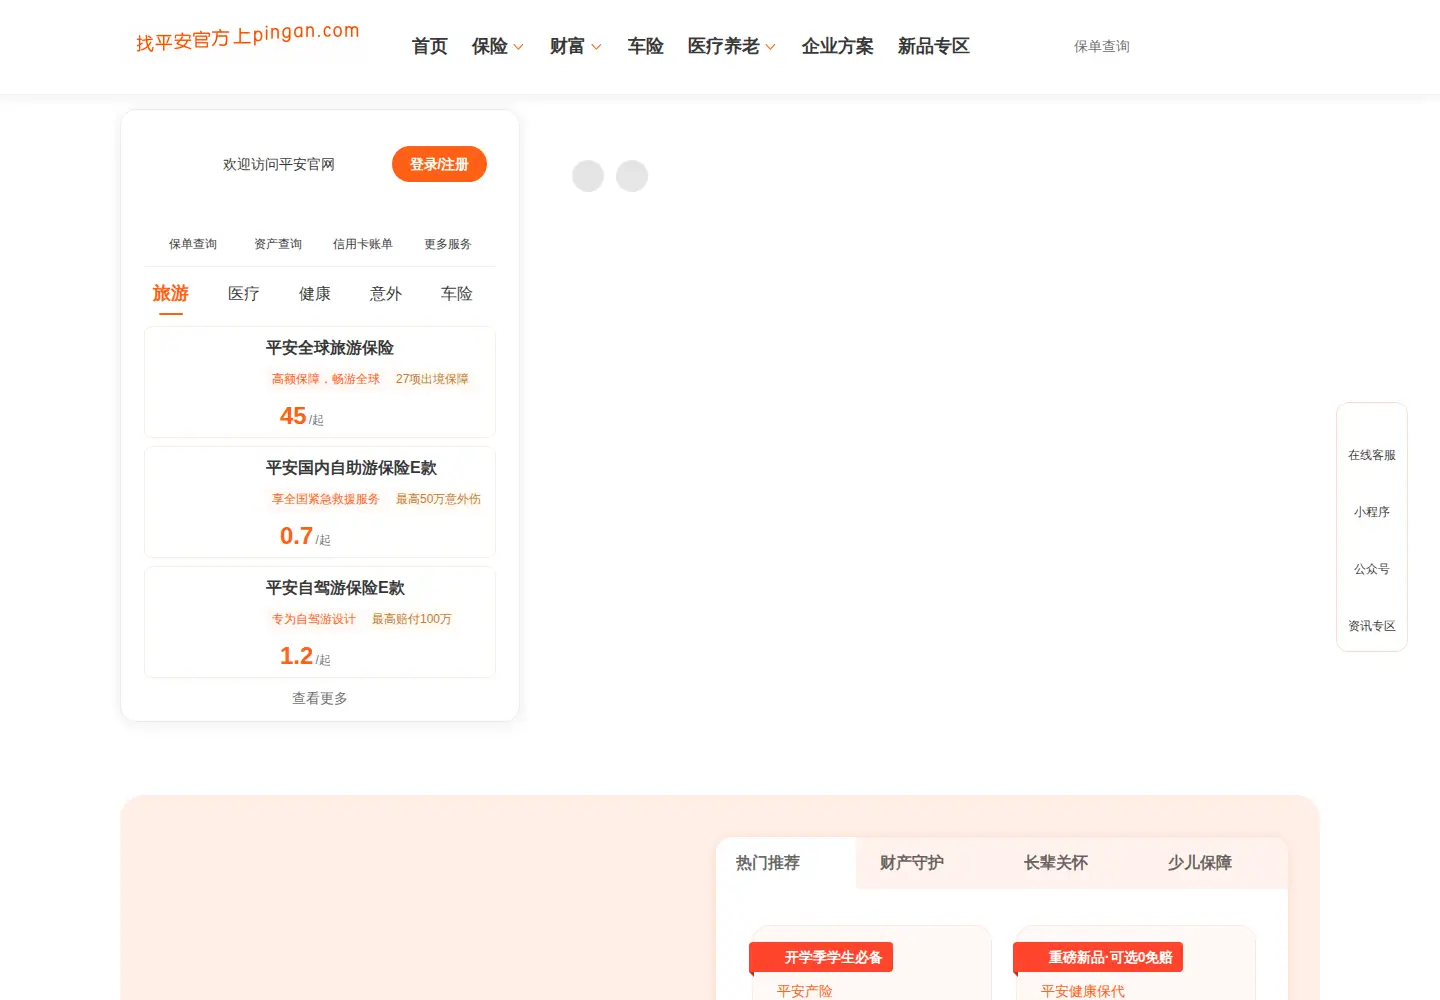Click the 欢迎访问平安官网 greeting text
This screenshot has width=1440, height=1000.
279,164
